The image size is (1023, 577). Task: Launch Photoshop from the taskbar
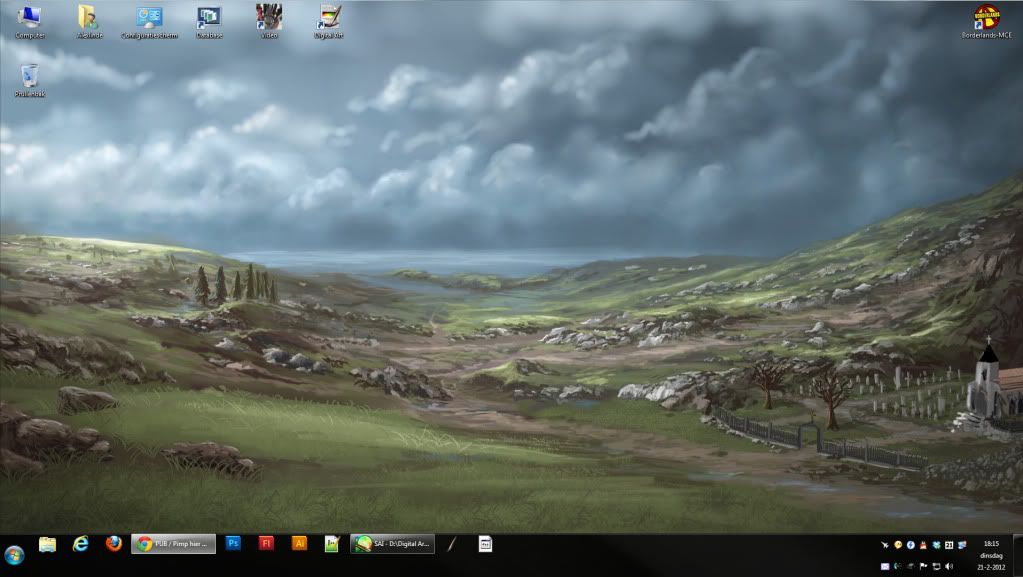tap(233, 543)
